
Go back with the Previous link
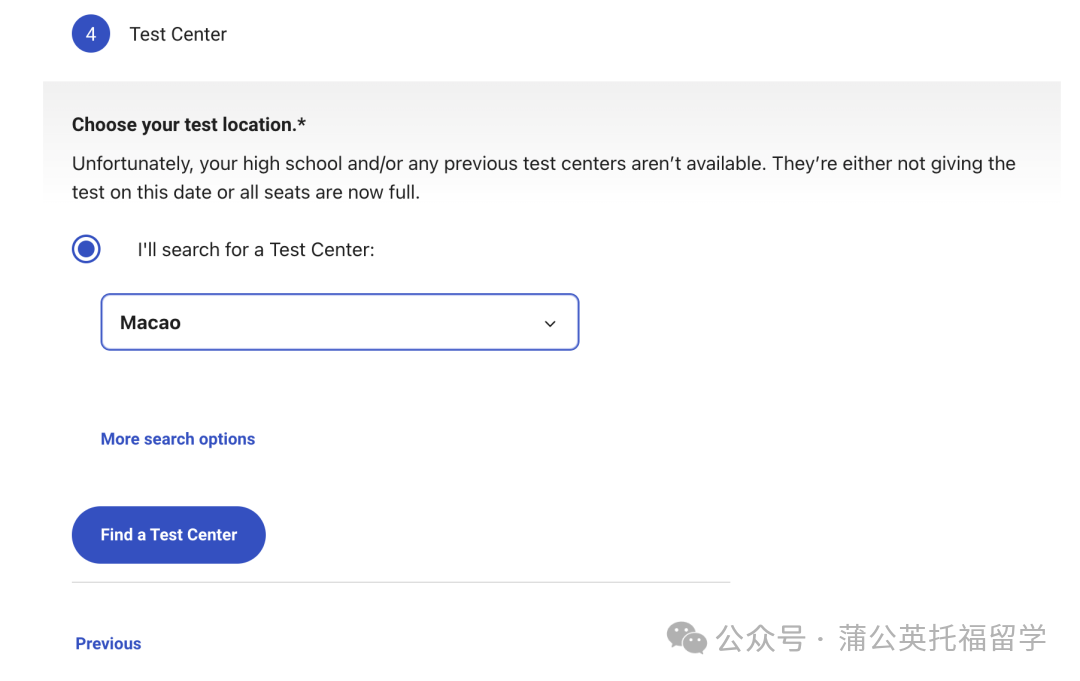[x=108, y=644]
